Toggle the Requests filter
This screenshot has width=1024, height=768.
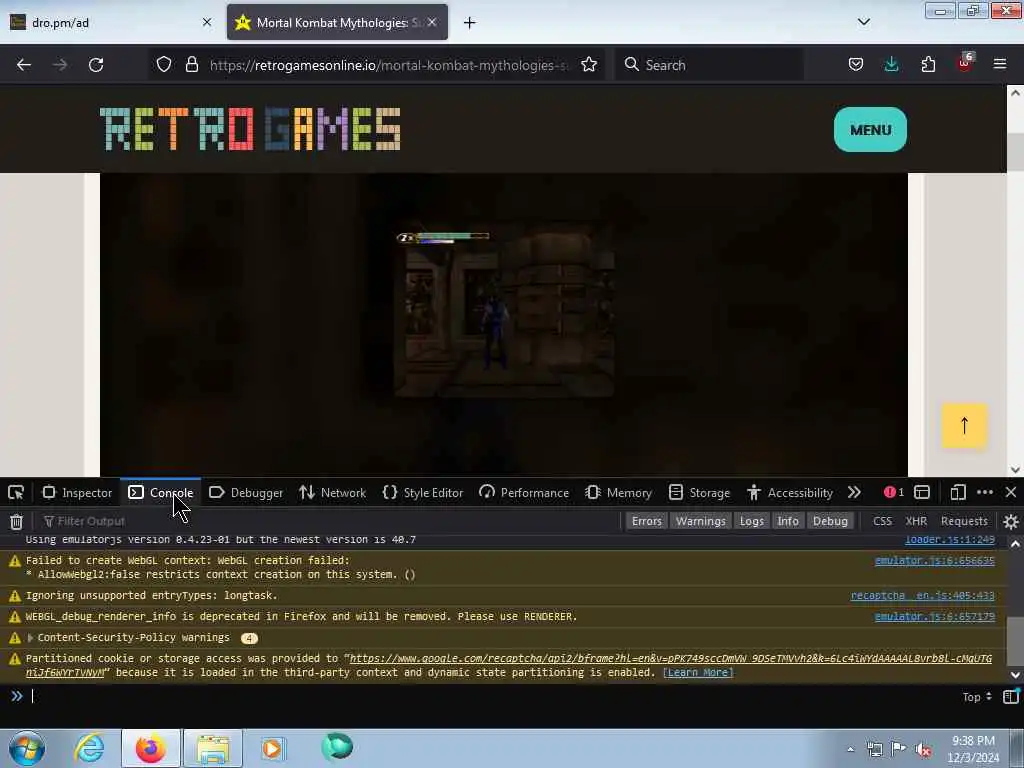964,521
